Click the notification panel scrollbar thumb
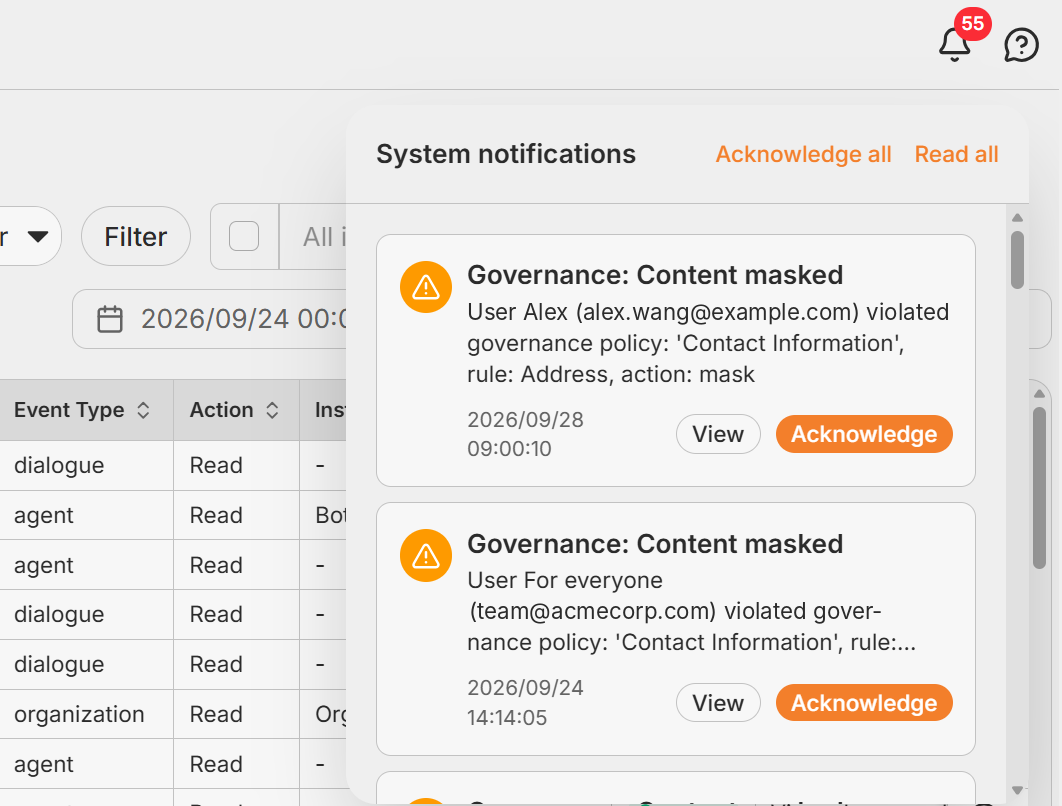 click(1017, 260)
